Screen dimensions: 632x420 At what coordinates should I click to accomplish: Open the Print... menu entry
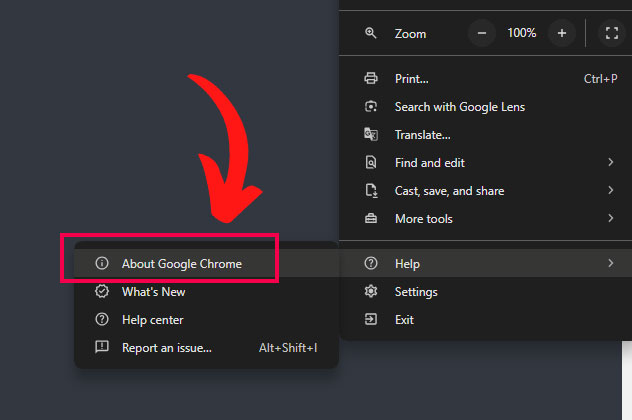(x=486, y=79)
